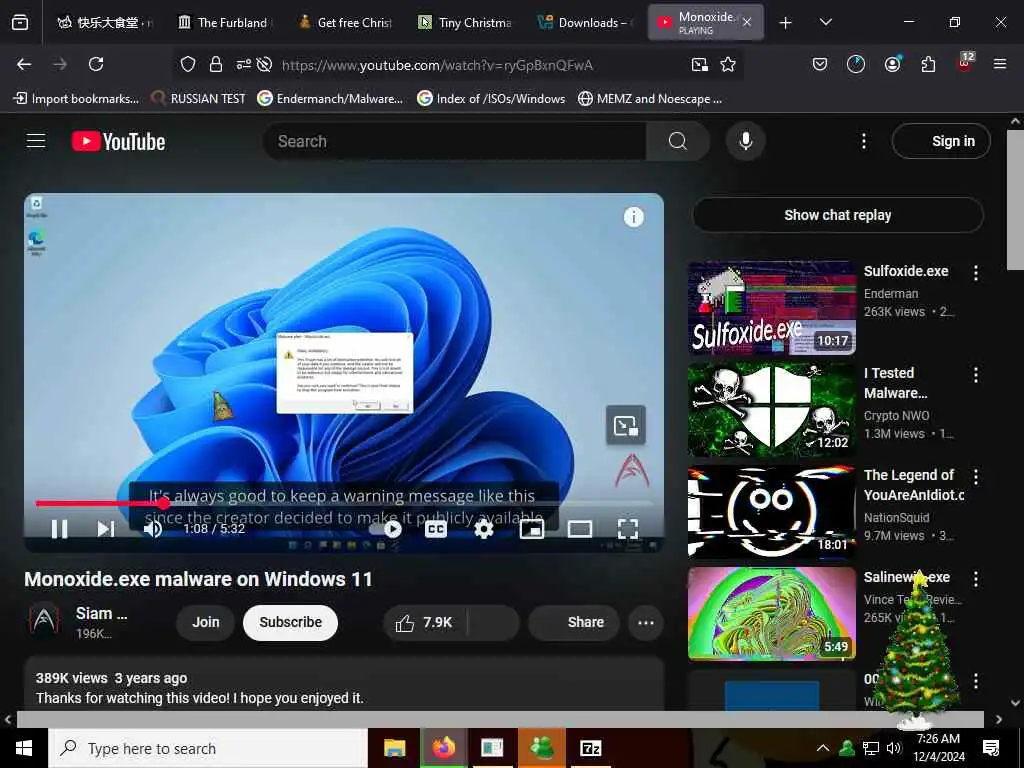Viewport: 1024px width, 768px height.
Task: Reload the current page
Action: point(96,64)
